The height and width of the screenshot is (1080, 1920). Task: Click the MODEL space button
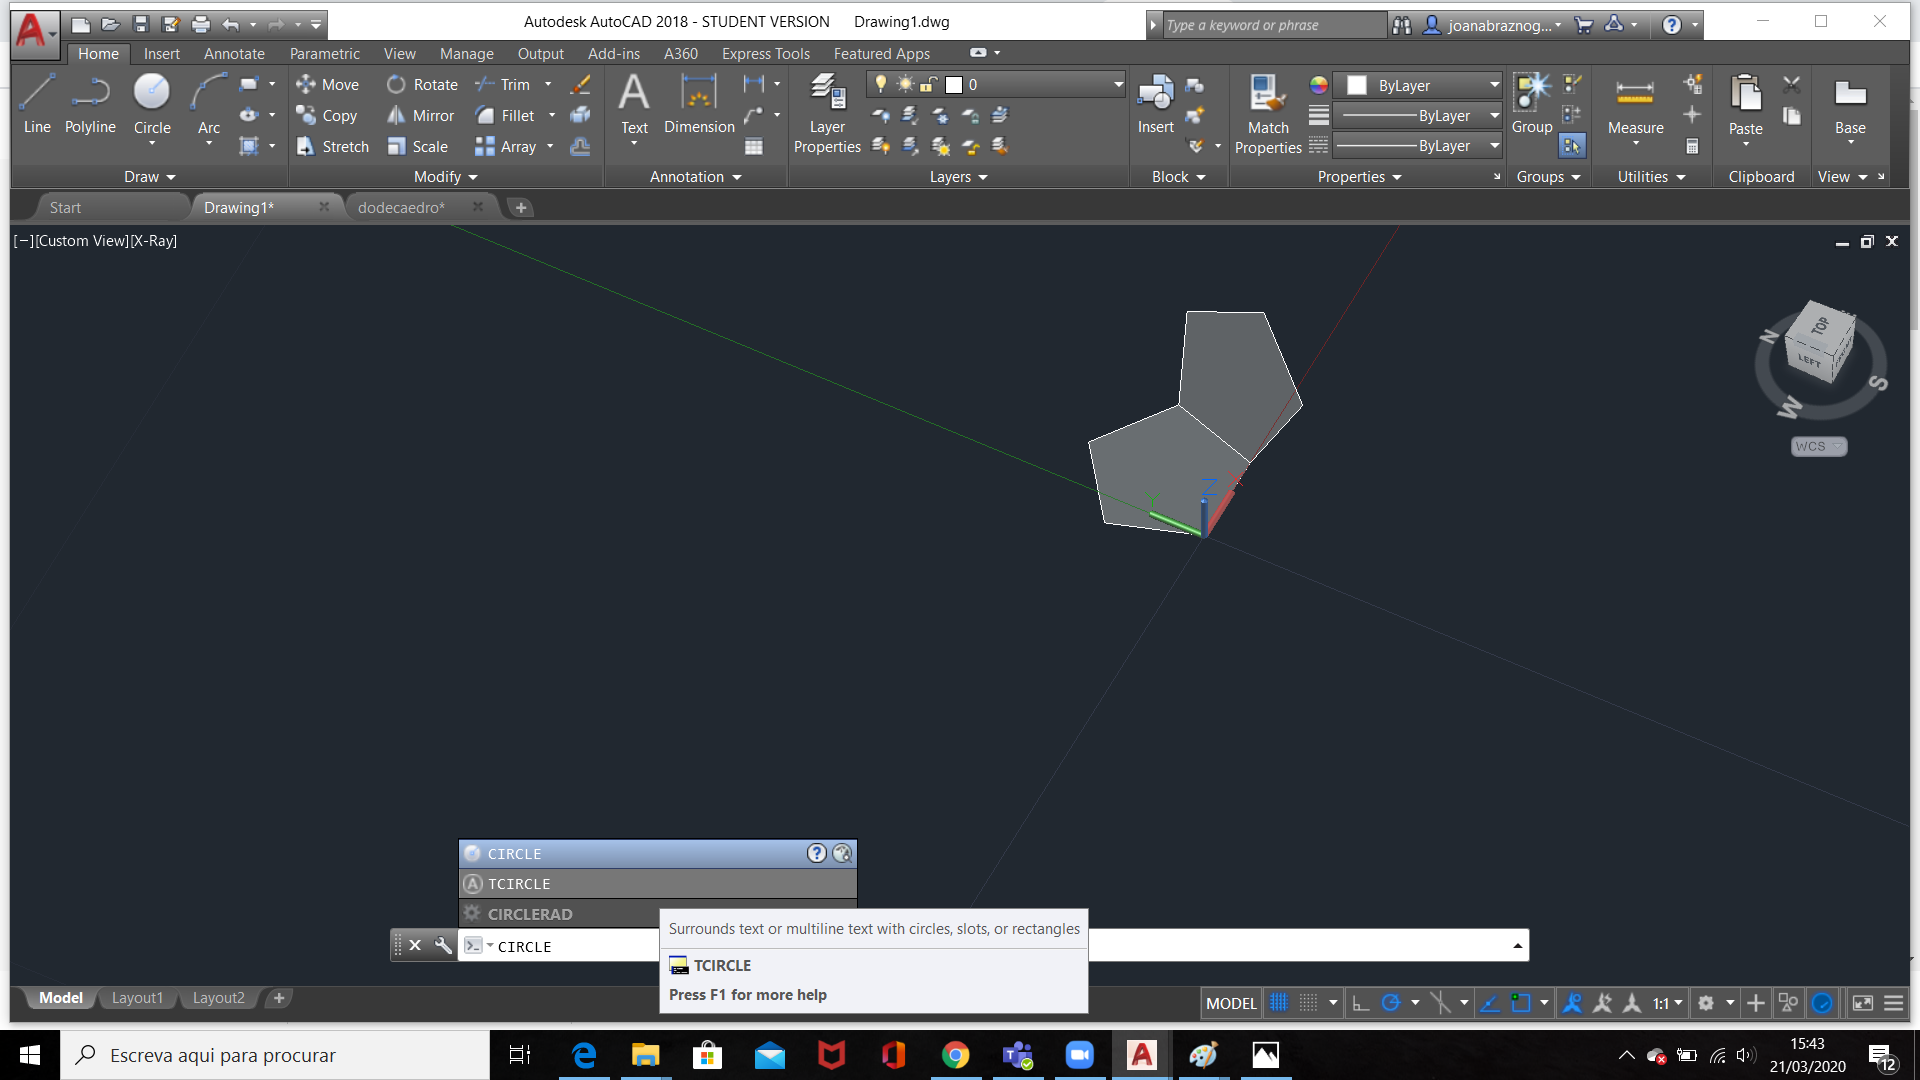coord(1230,1002)
